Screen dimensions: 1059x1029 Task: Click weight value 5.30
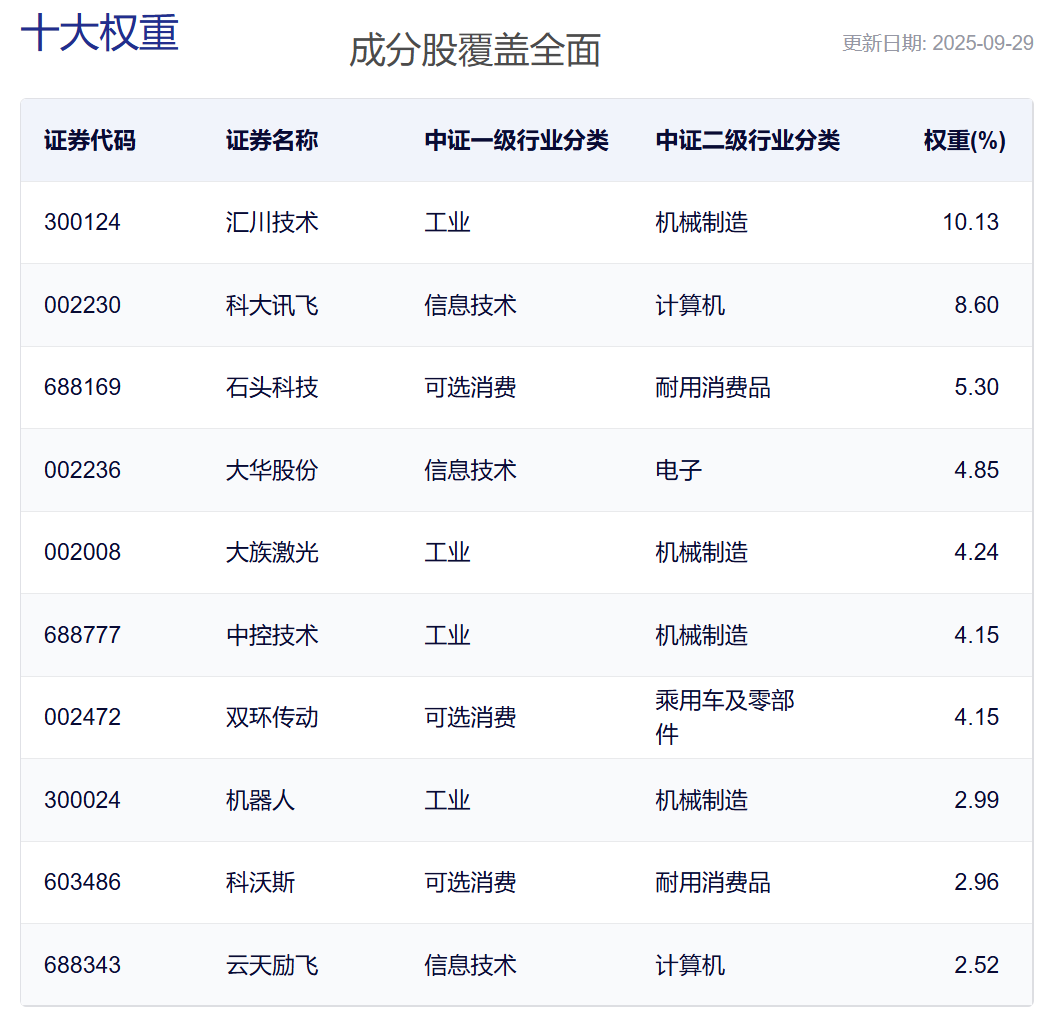[x=977, y=388]
